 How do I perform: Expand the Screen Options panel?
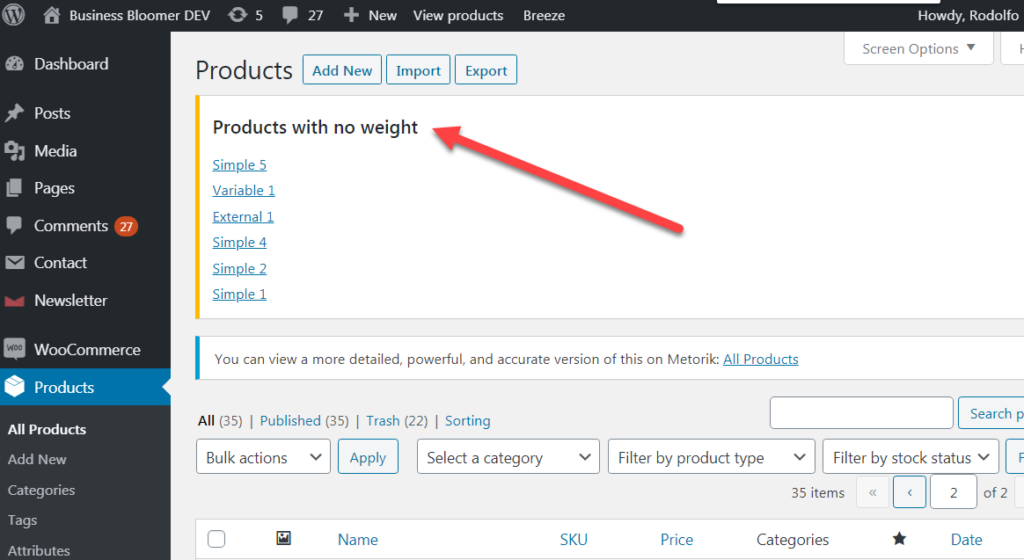coord(918,49)
